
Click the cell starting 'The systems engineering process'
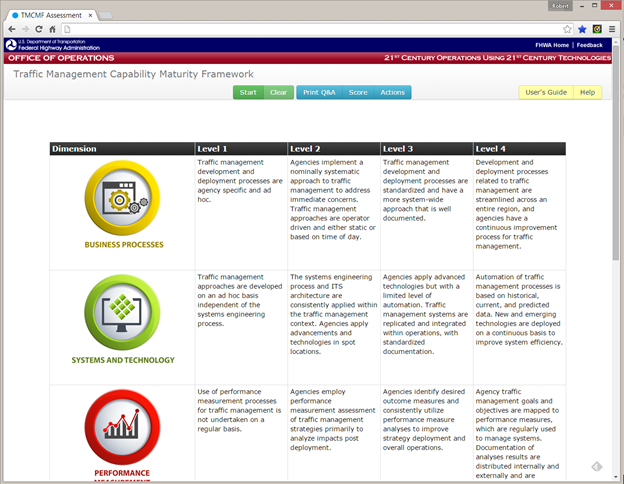[x=334, y=328]
